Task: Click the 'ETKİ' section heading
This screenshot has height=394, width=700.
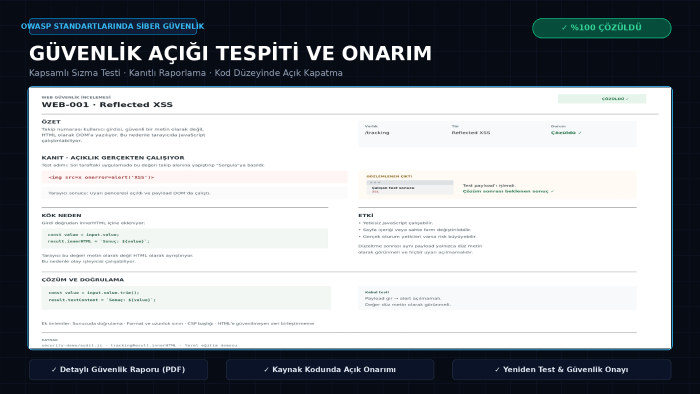Action: pyautogui.click(x=366, y=215)
